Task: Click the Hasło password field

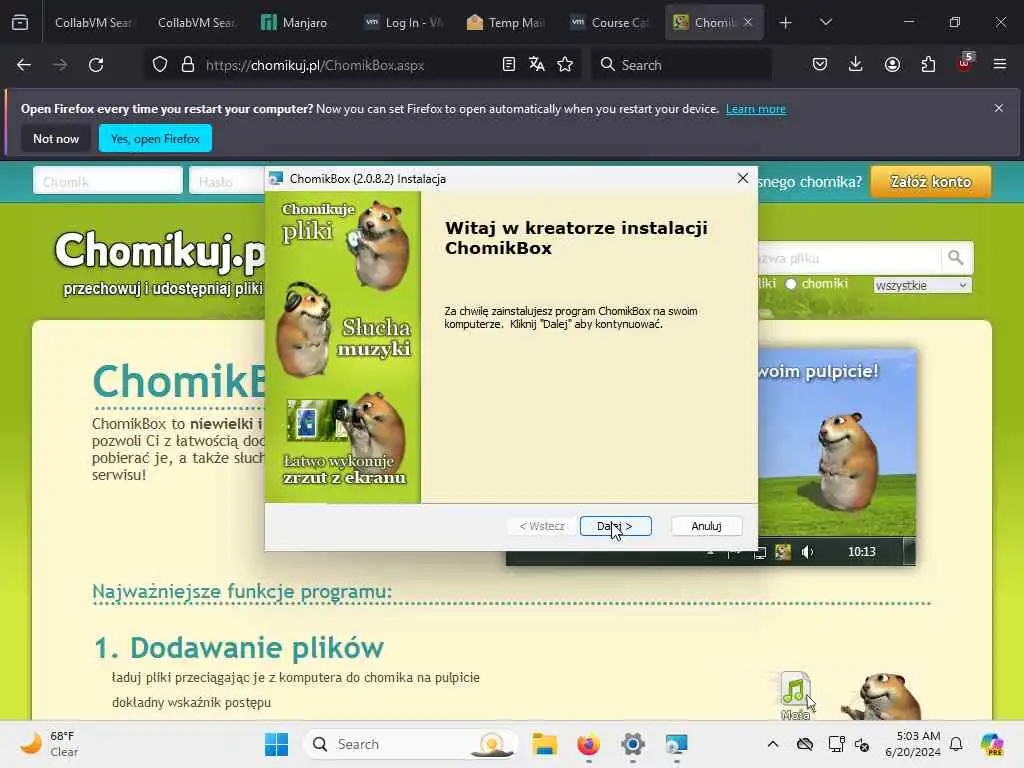Action: click(x=227, y=181)
